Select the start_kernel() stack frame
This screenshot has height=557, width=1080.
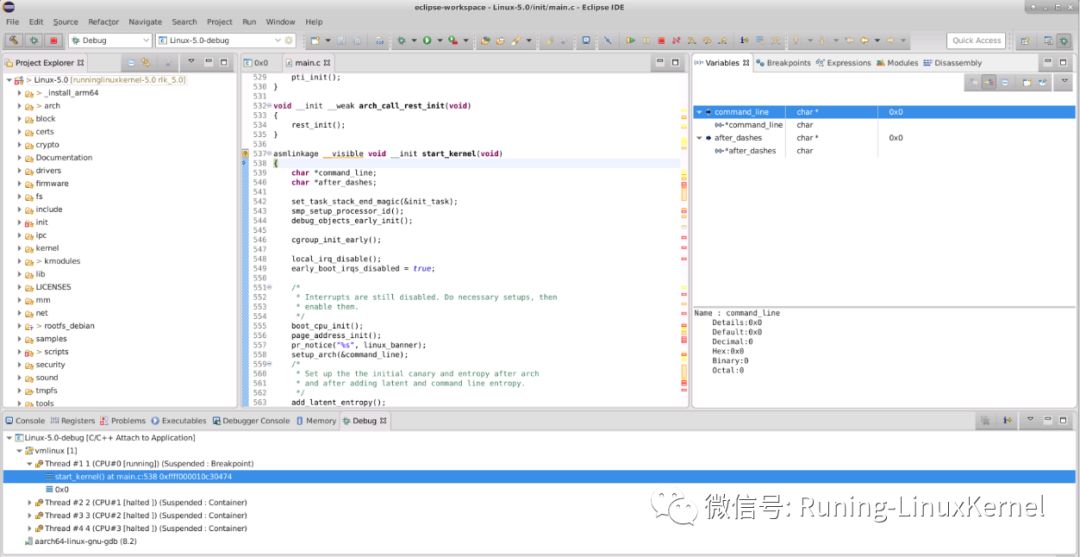[539, 476]
